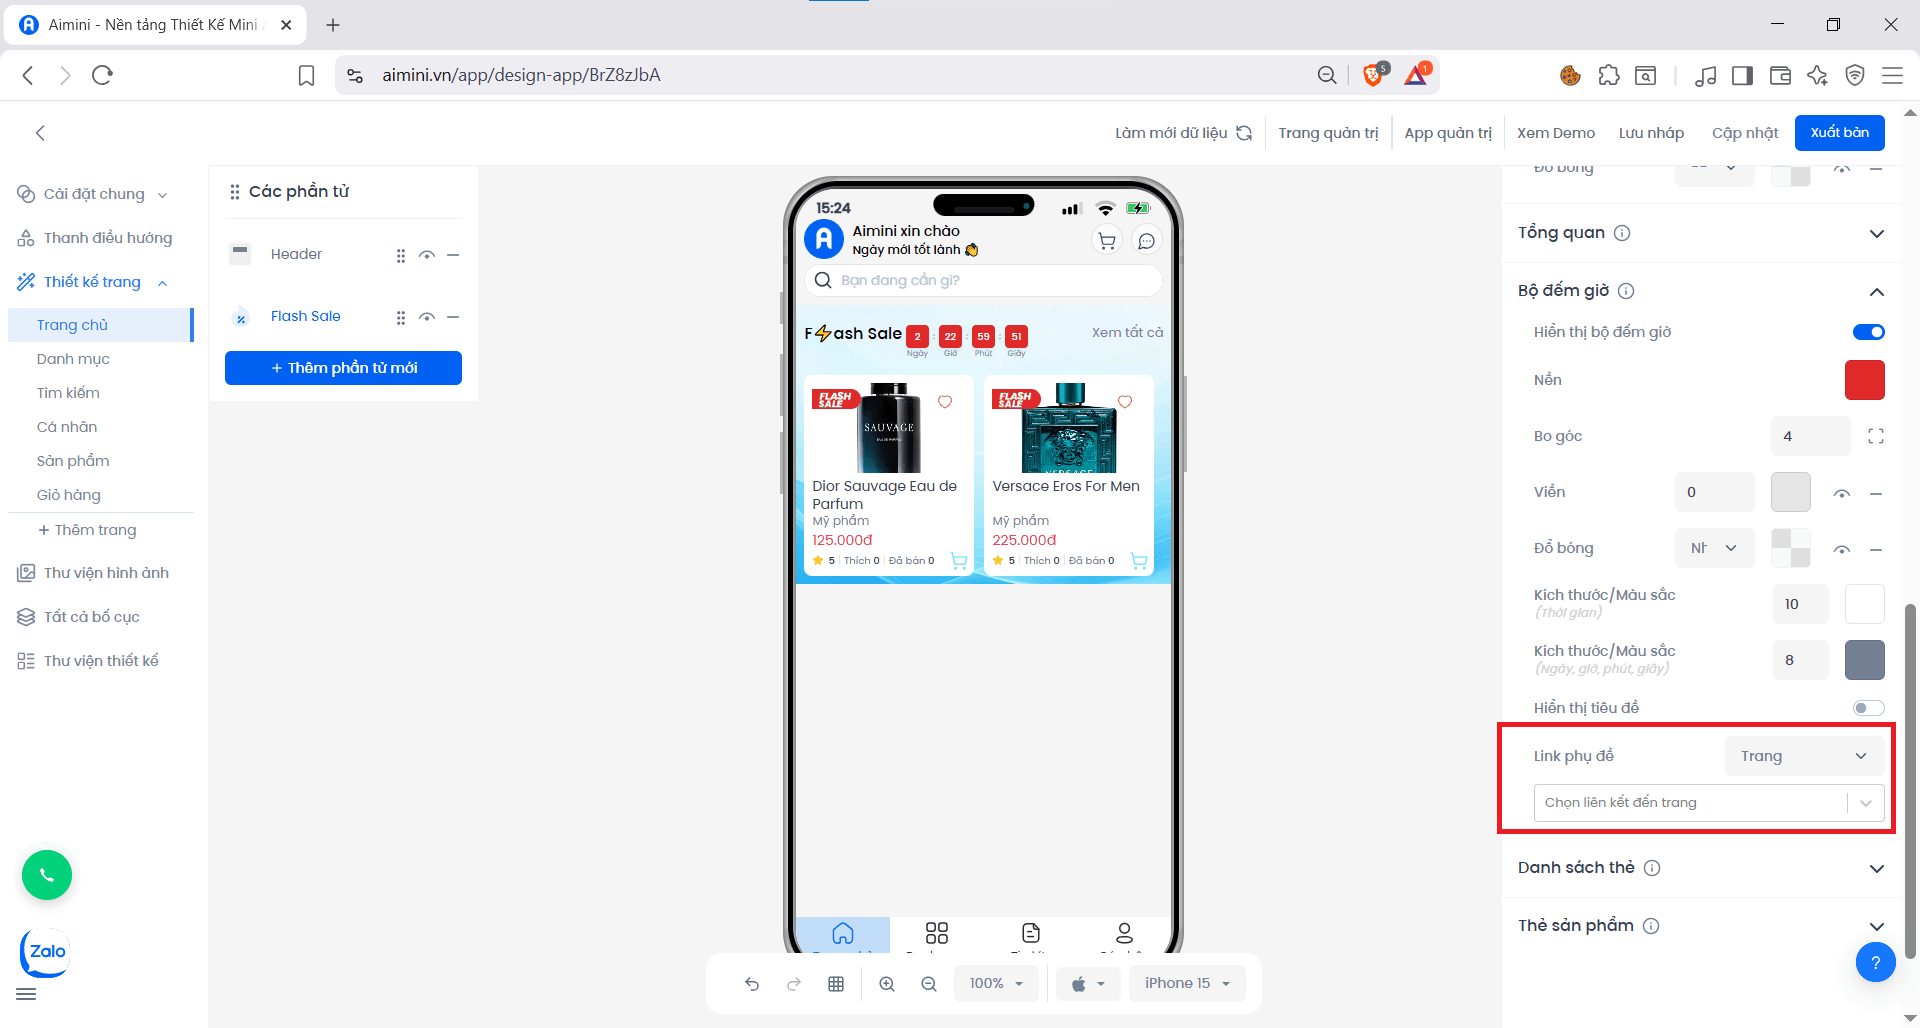Open the Zalo chat icon
The width and height of the screenshot is (1920, 1028).
[46, 952]
